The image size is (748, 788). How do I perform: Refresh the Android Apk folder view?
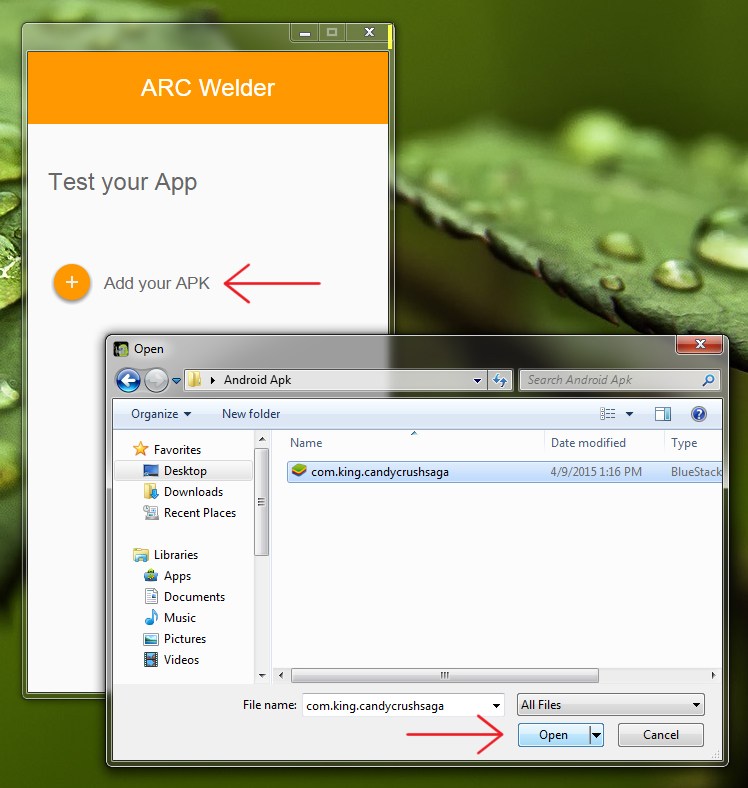pos(499,380)
